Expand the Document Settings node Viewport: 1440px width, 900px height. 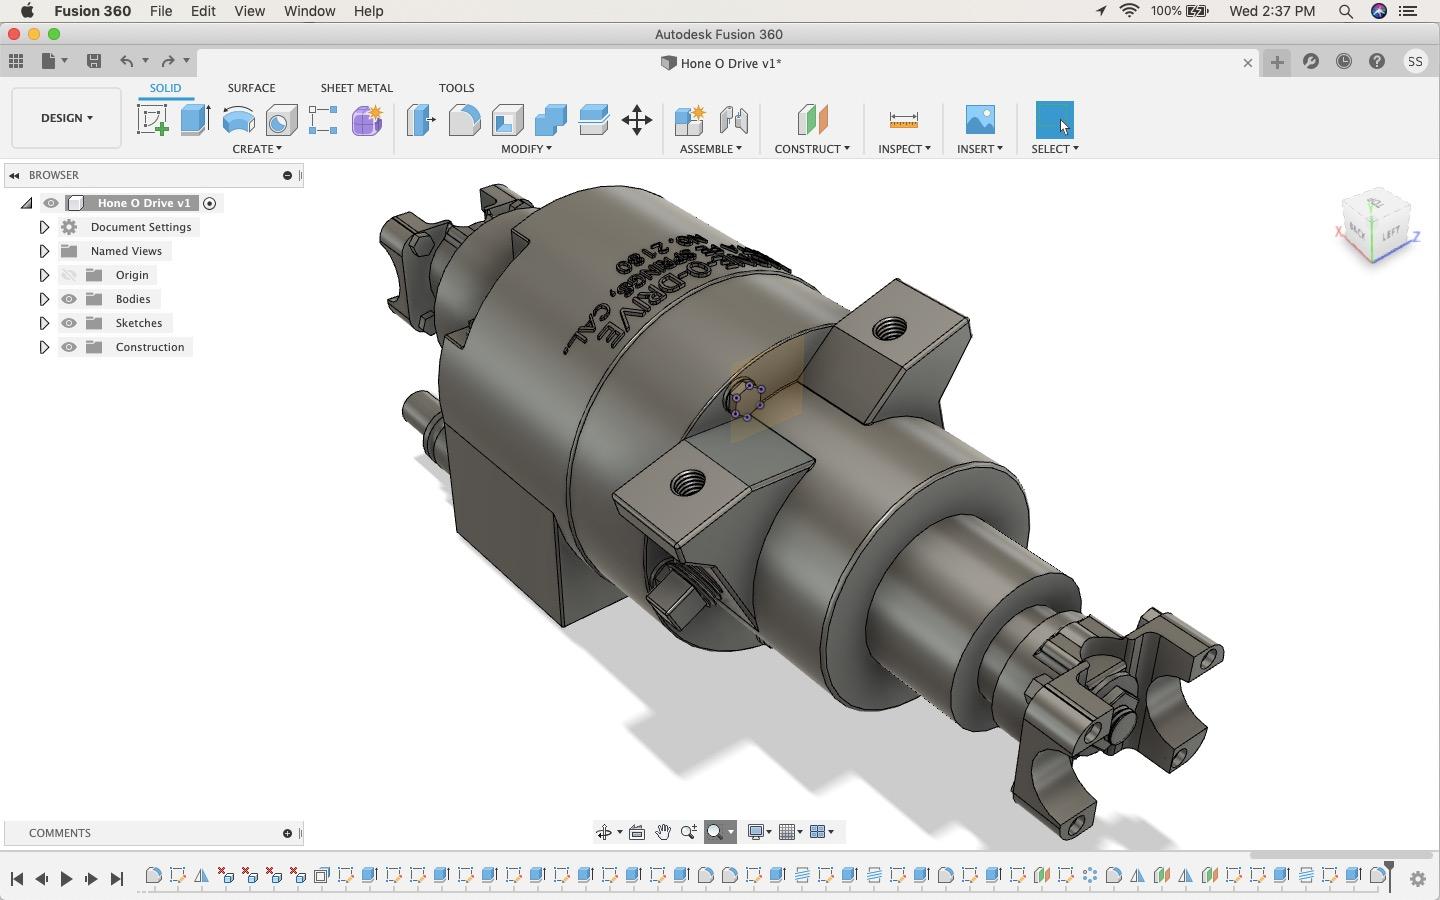click(44, 227)
